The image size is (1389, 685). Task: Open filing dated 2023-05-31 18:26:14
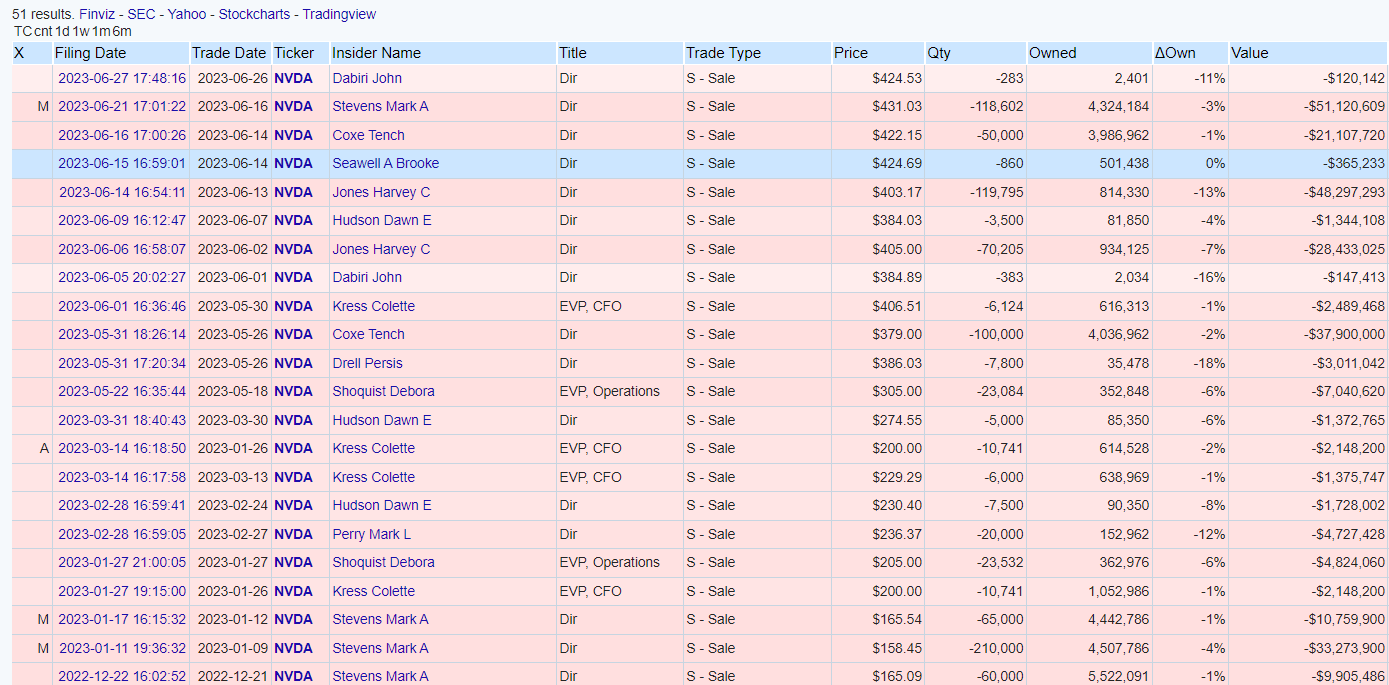(122, 334)
